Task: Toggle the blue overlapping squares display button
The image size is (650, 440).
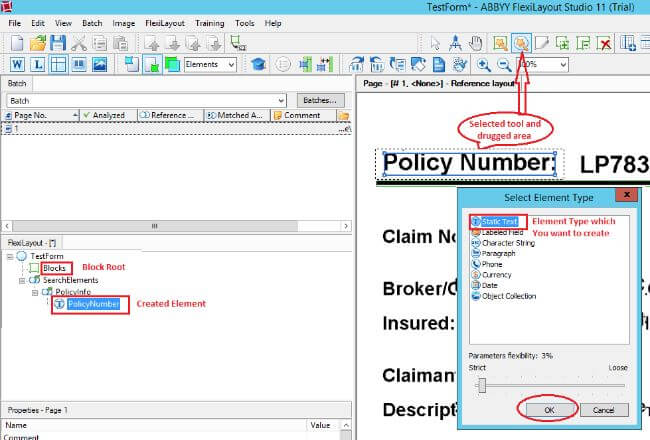Action: (131, 64)
